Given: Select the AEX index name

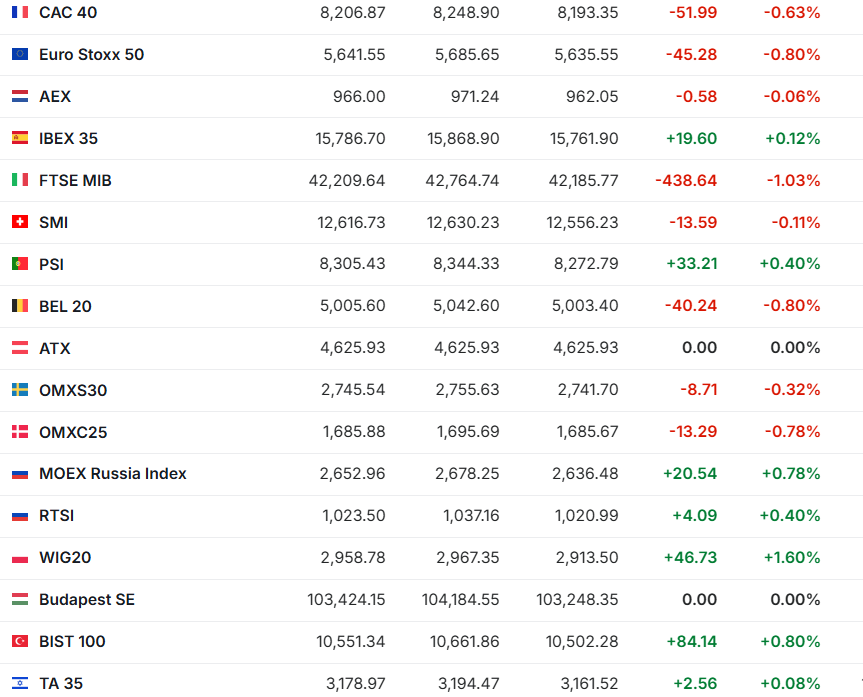Looking at the screenshot, I should pyautogui.click(x=55, y=97).
